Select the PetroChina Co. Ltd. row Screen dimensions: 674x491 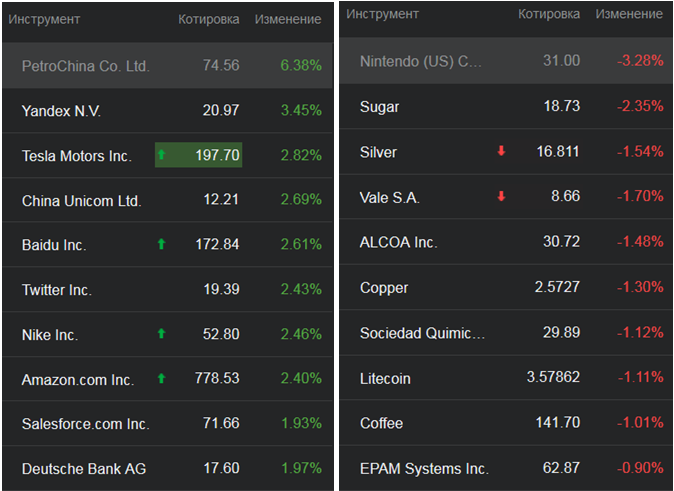point(86,66)
